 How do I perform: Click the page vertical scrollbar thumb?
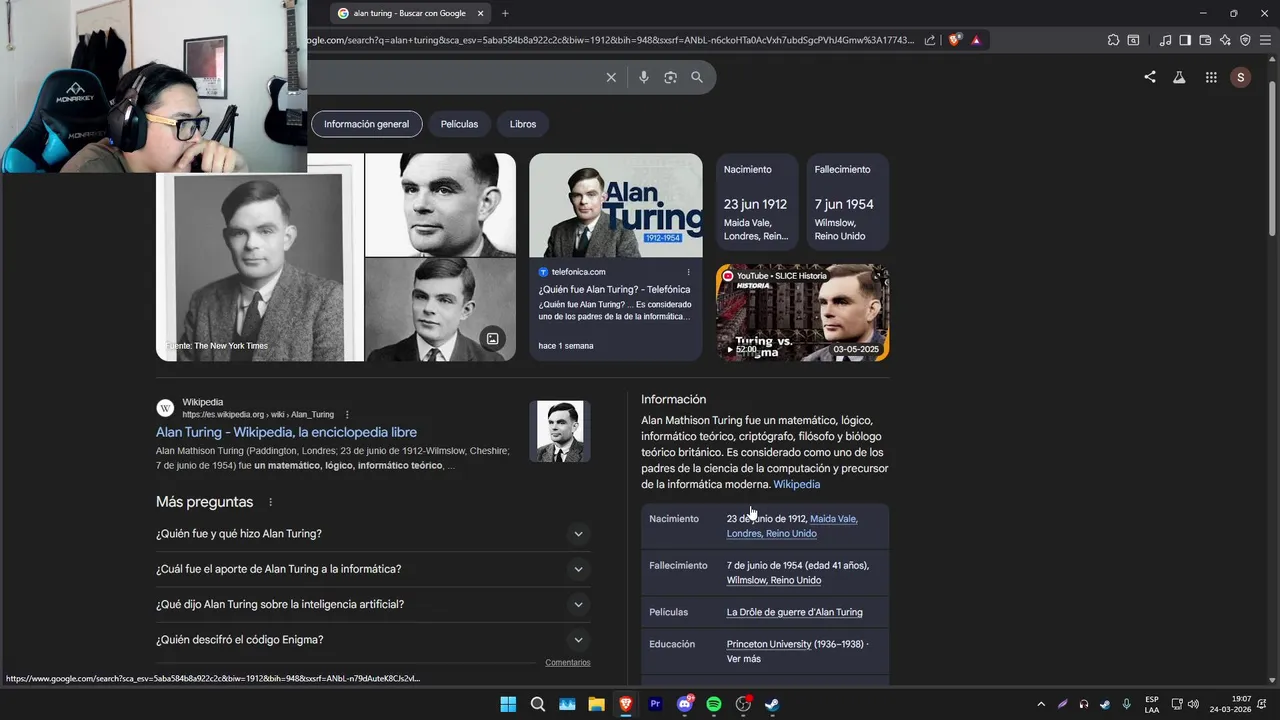tap(1273, 160)
